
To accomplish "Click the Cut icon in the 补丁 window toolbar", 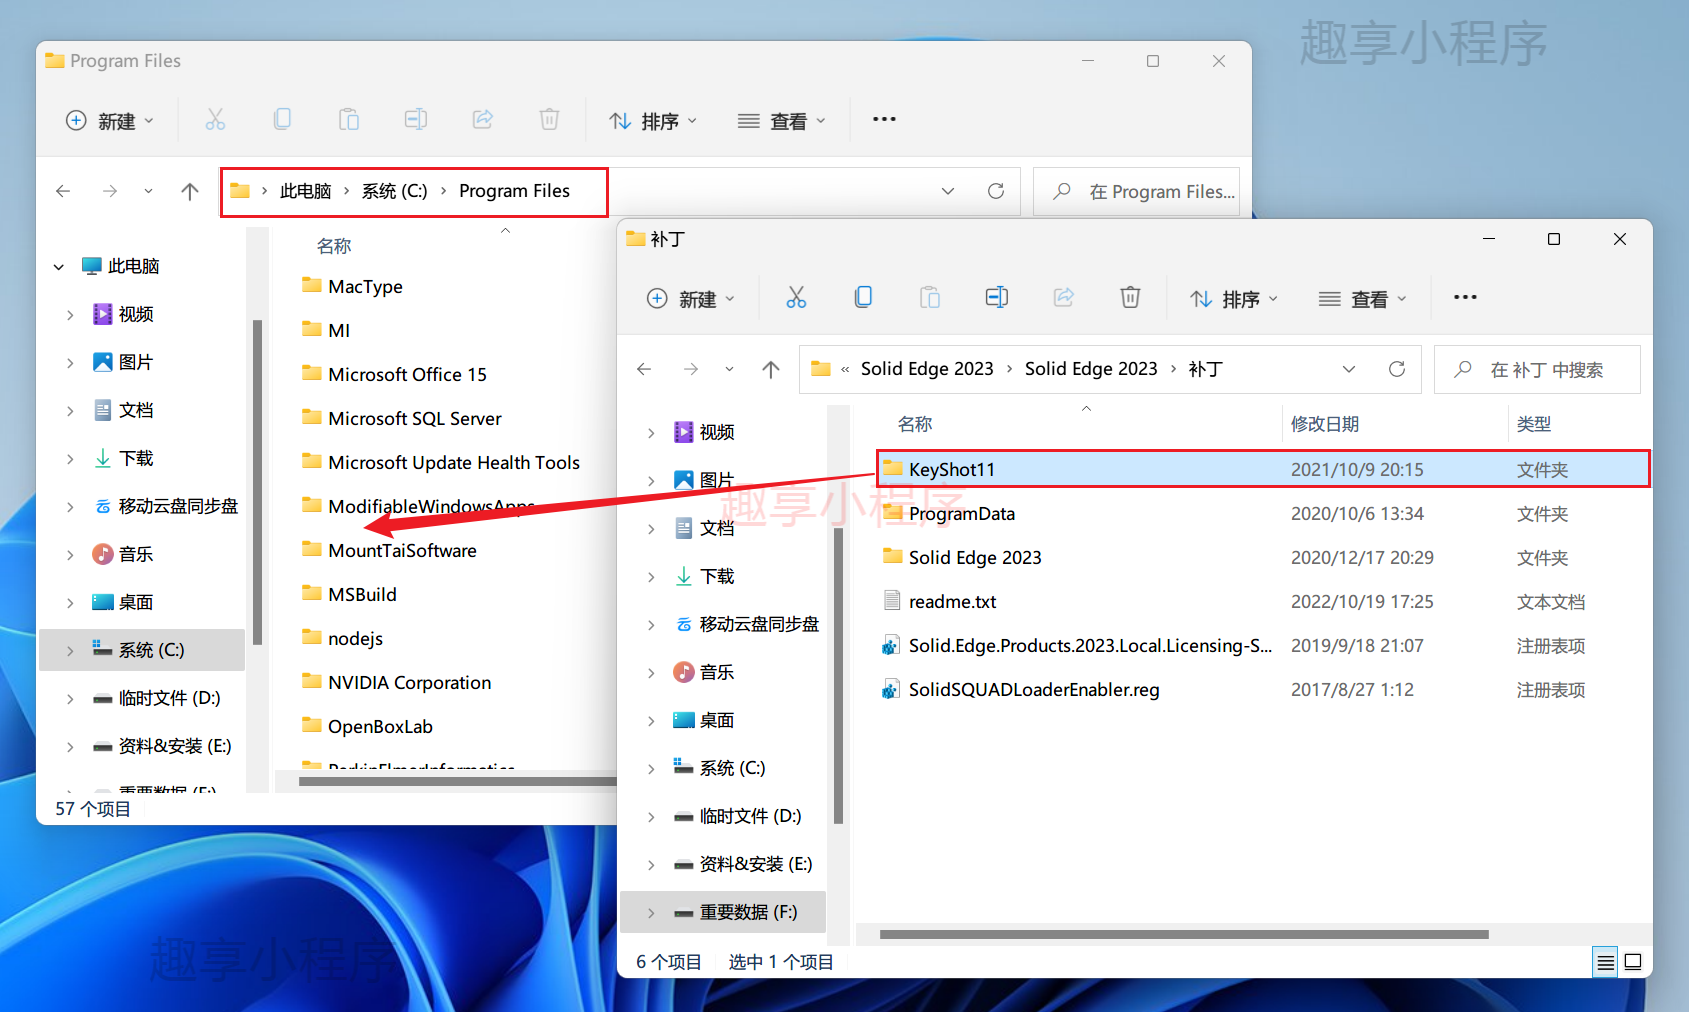I will tap(796, 298).
